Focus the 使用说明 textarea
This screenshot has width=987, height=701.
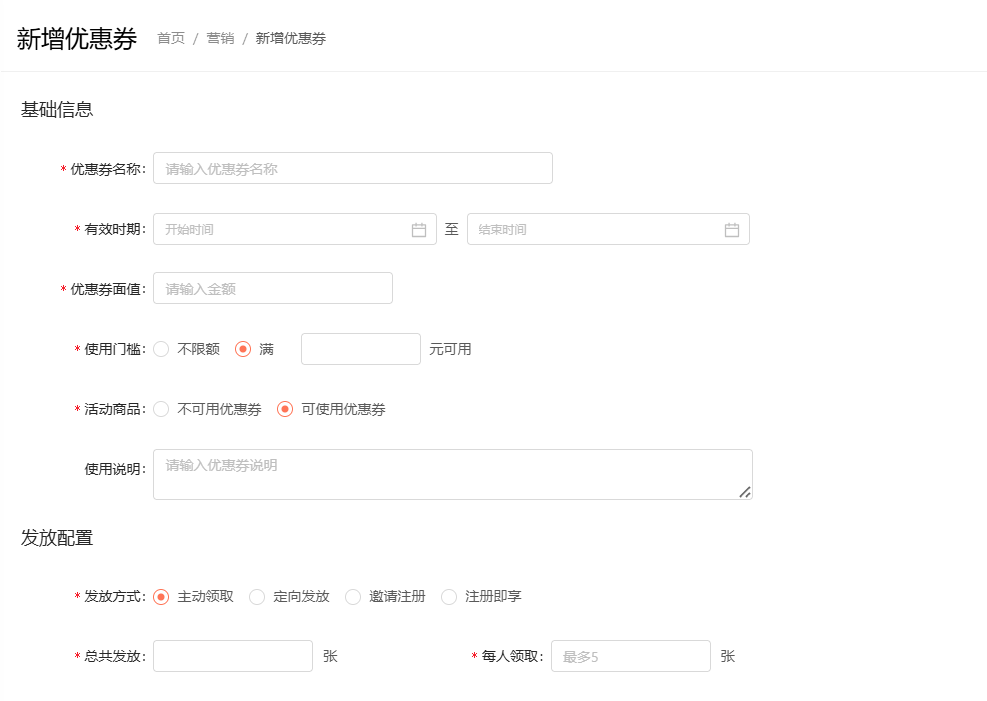click(x=453, y=474)
